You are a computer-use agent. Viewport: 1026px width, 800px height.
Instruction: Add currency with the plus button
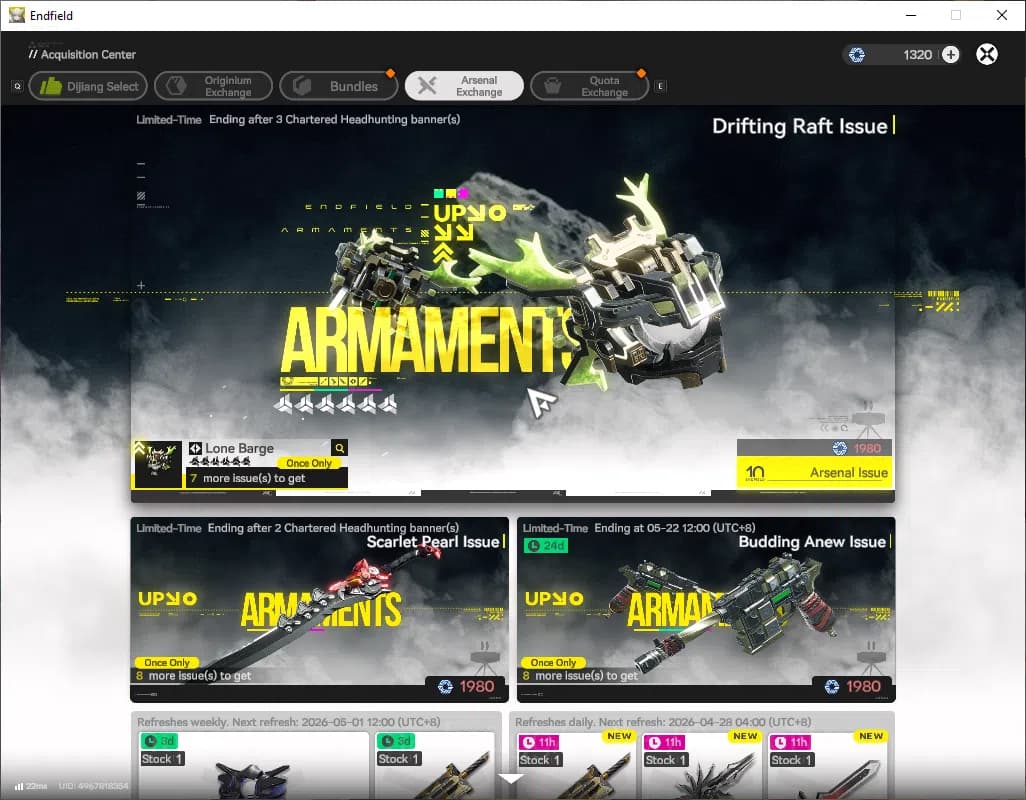[x=951, y=54]
